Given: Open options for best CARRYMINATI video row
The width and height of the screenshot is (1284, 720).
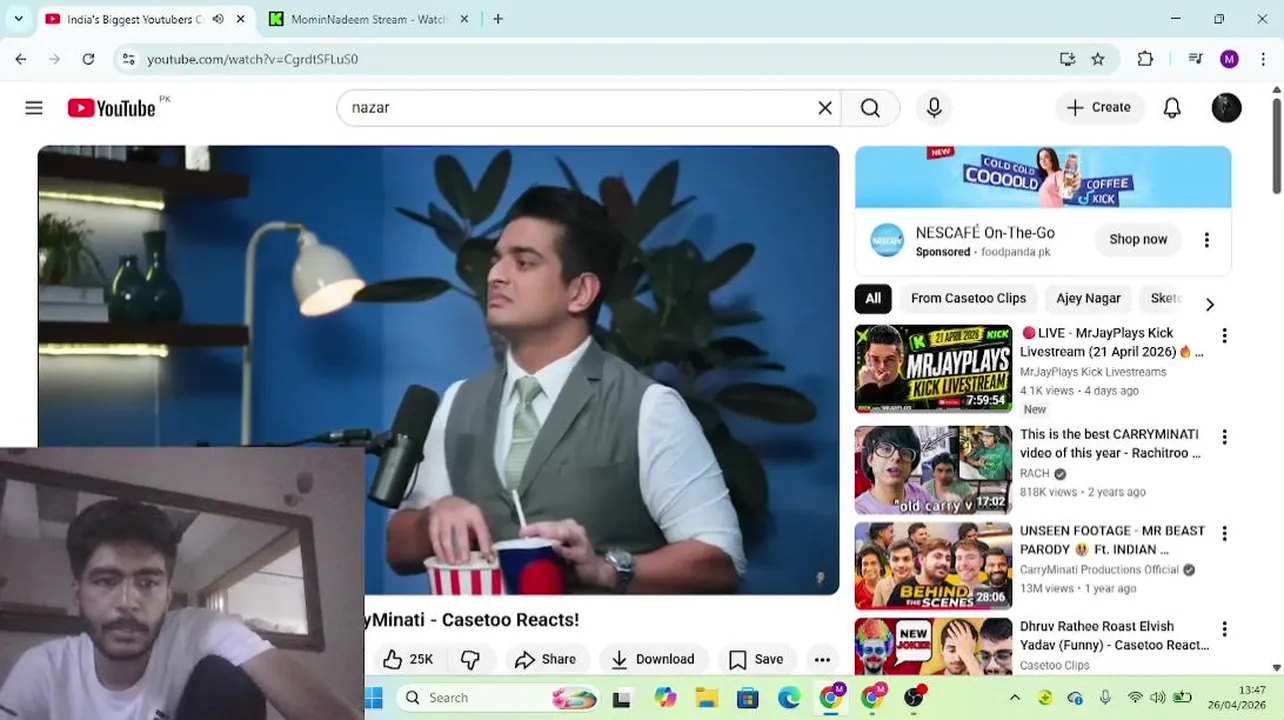Looking at the screenshot, I should point(1224,437).
